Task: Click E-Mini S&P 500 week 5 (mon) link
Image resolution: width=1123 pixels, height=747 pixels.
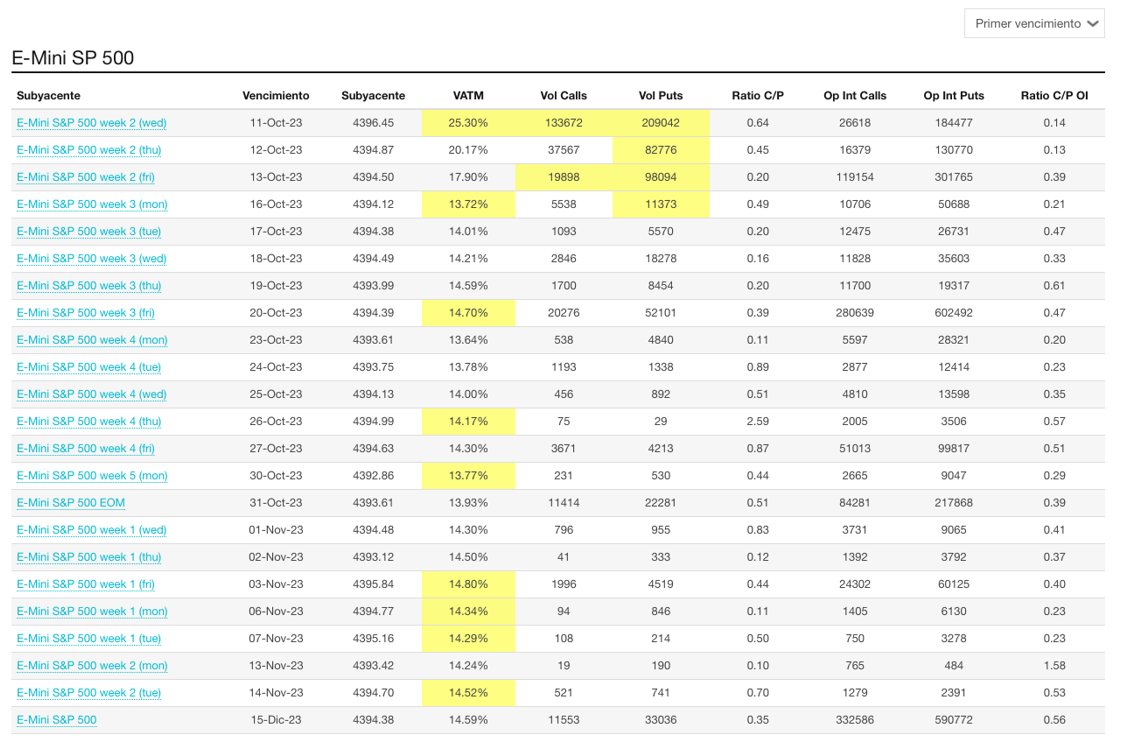Action: (x=92, y=476)
